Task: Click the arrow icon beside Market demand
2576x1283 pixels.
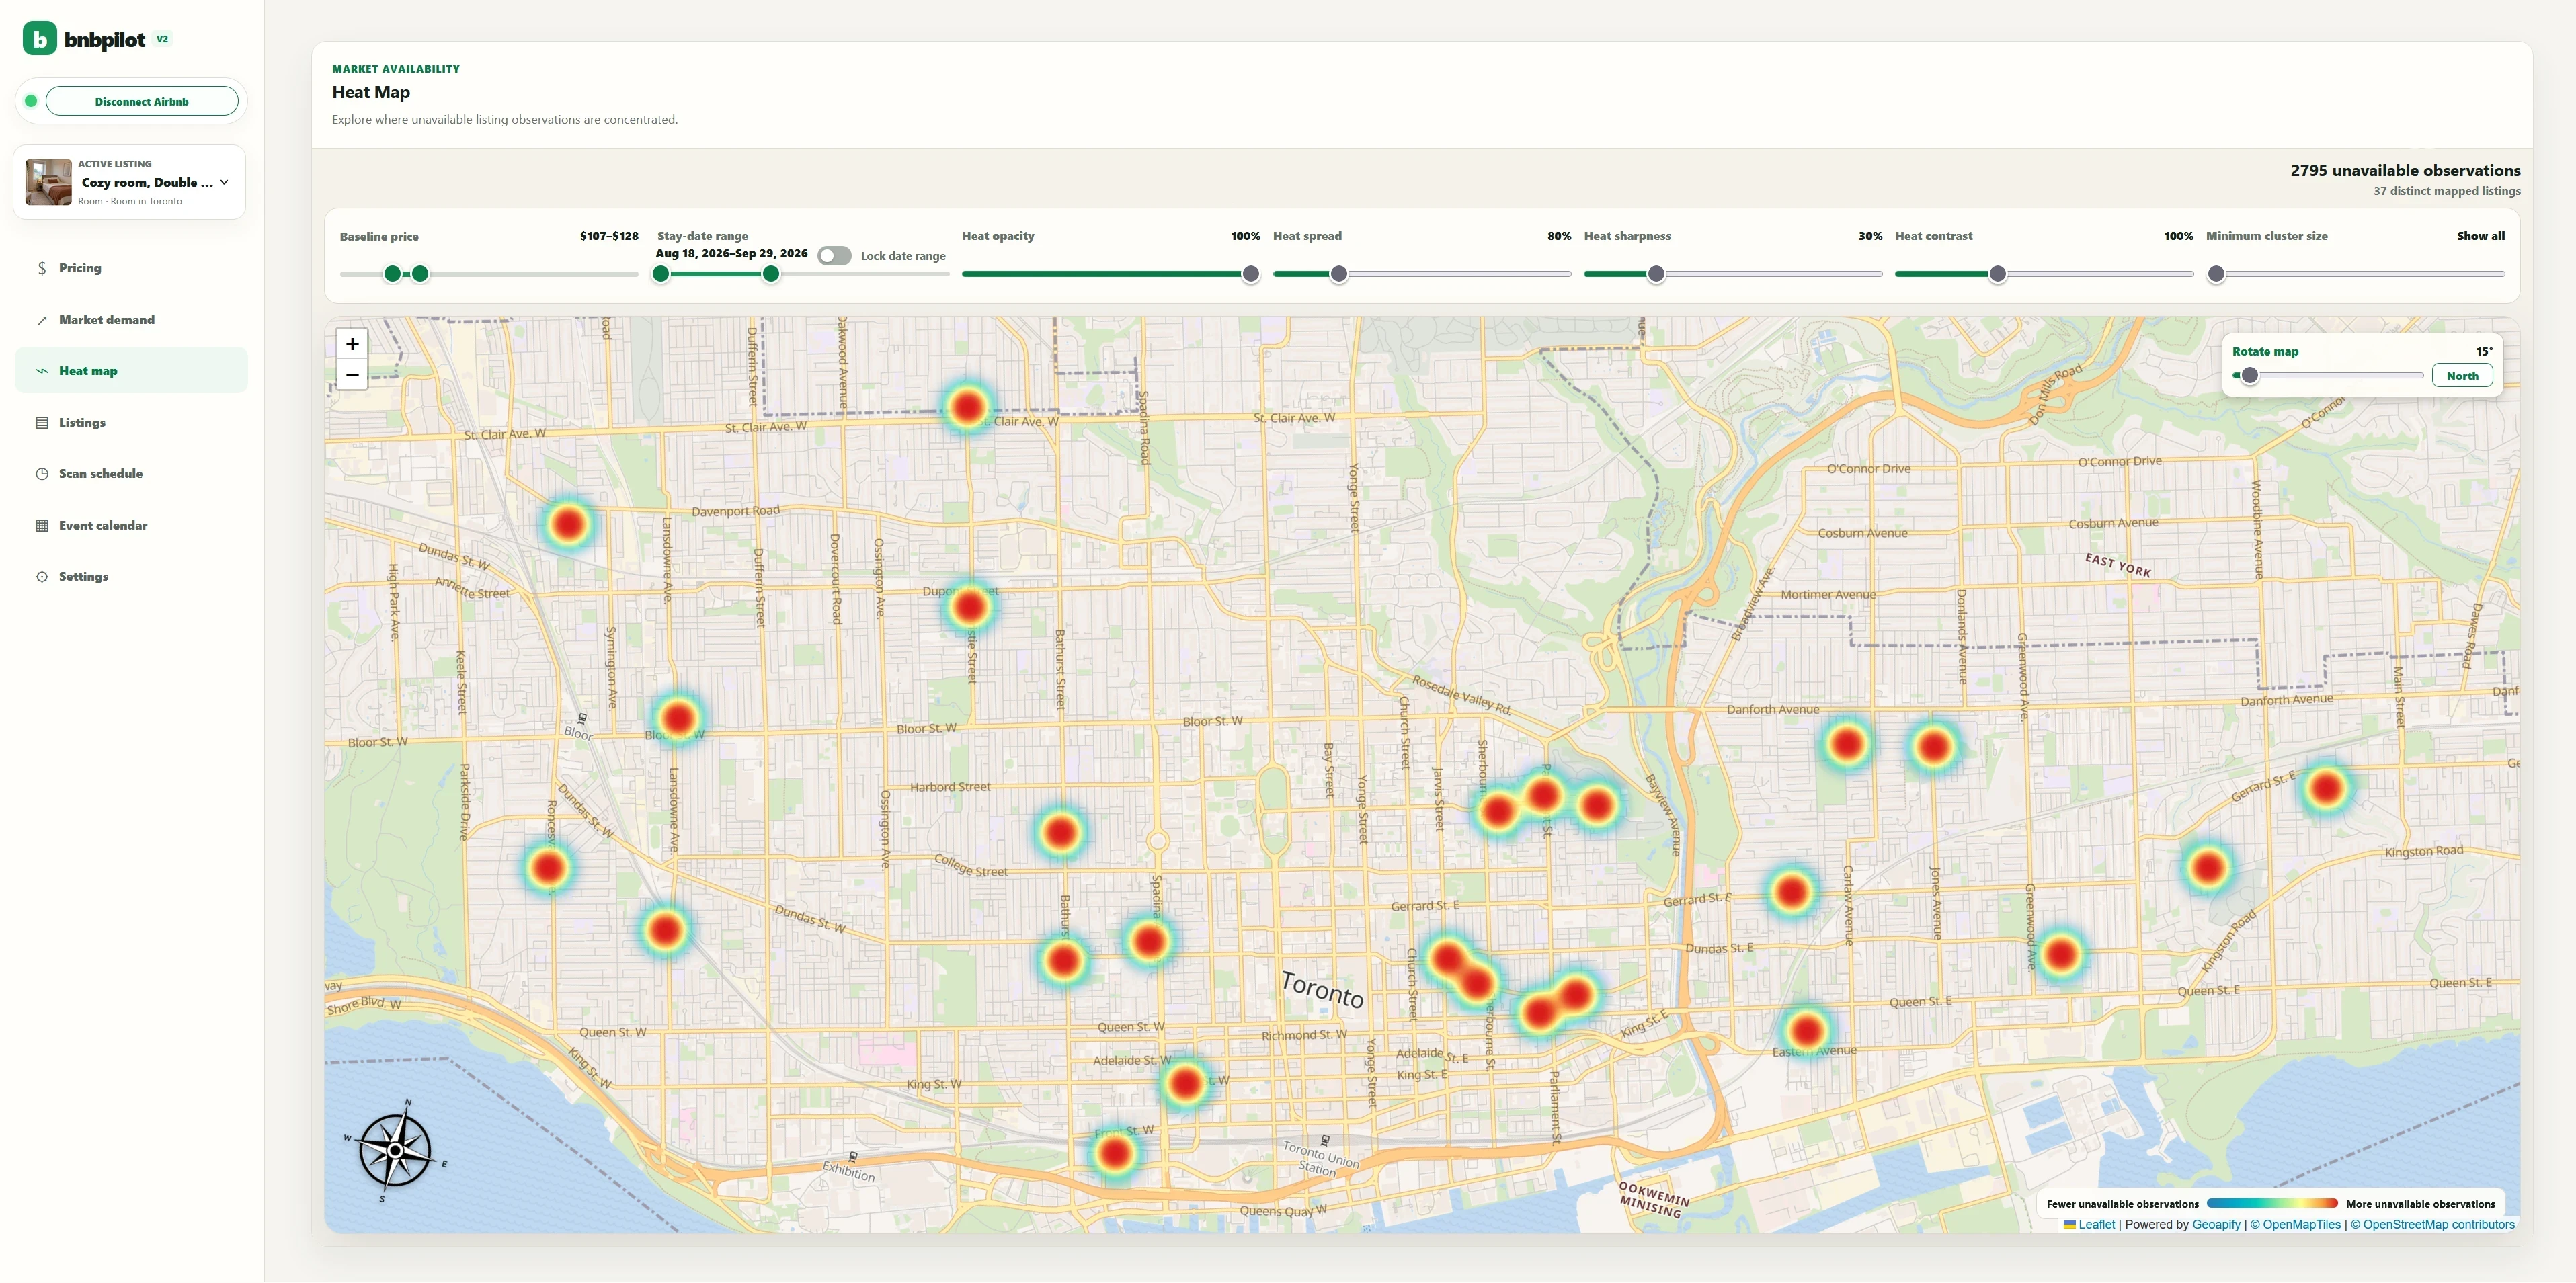Action: (x=42, y=320)
